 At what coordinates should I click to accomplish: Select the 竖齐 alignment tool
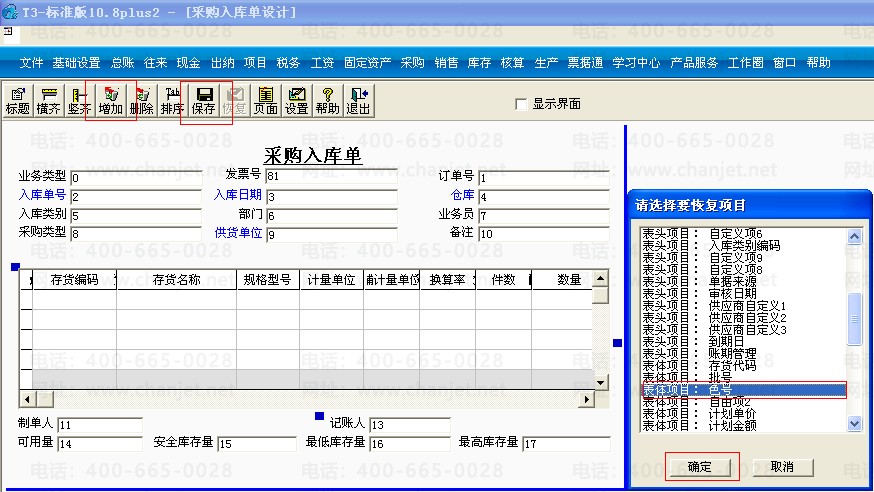pos(79,101)
